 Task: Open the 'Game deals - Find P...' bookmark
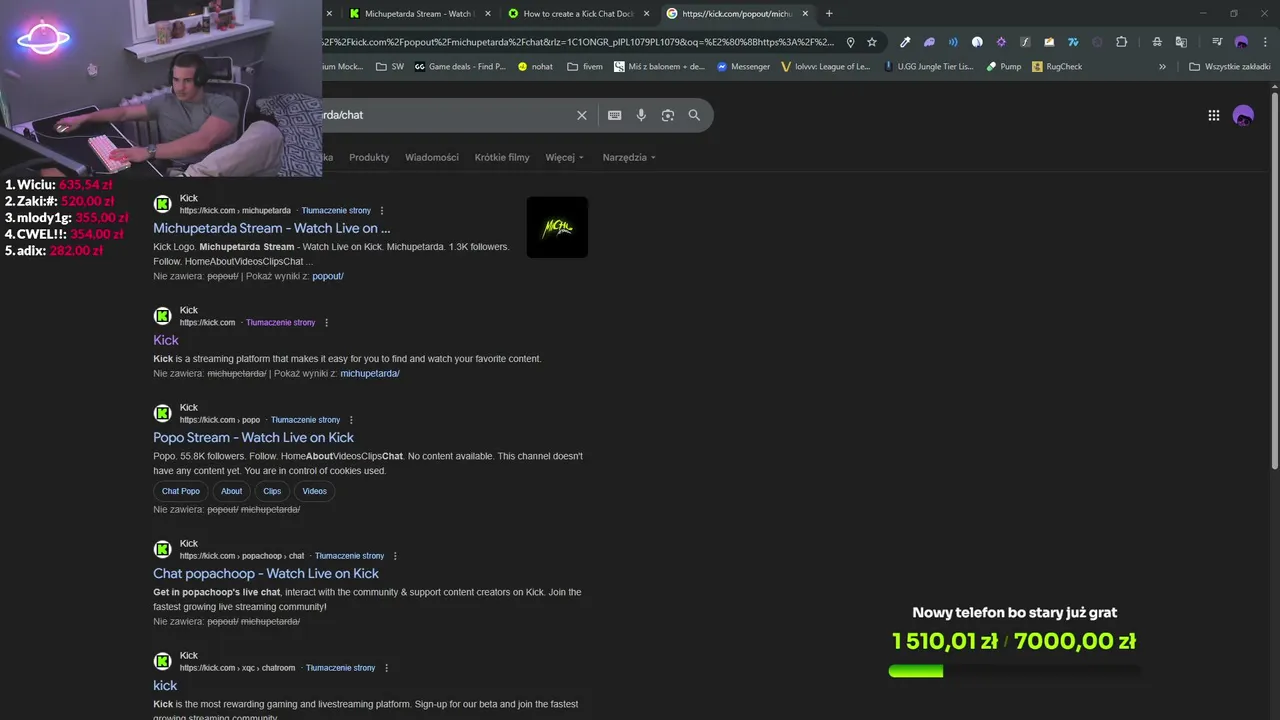[460, 67]
